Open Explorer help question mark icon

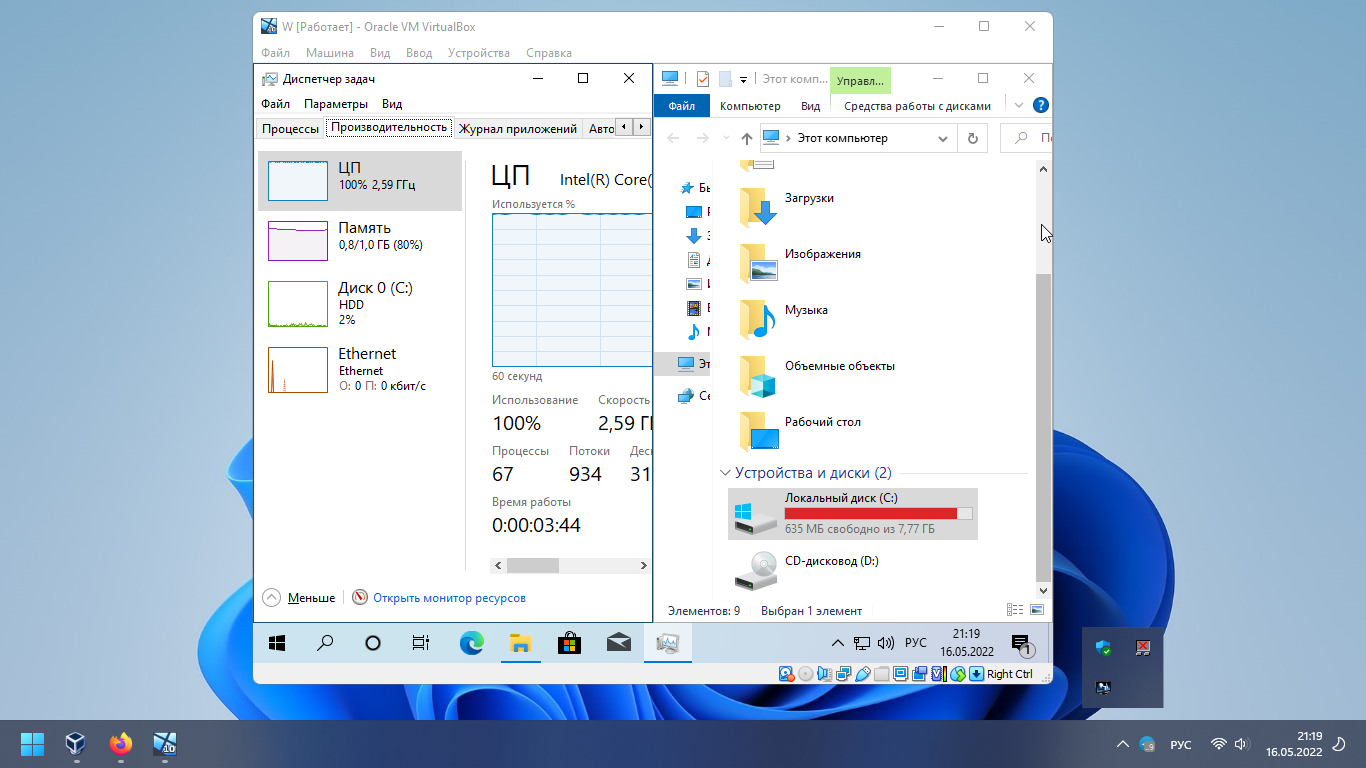tap(1040, 105)
